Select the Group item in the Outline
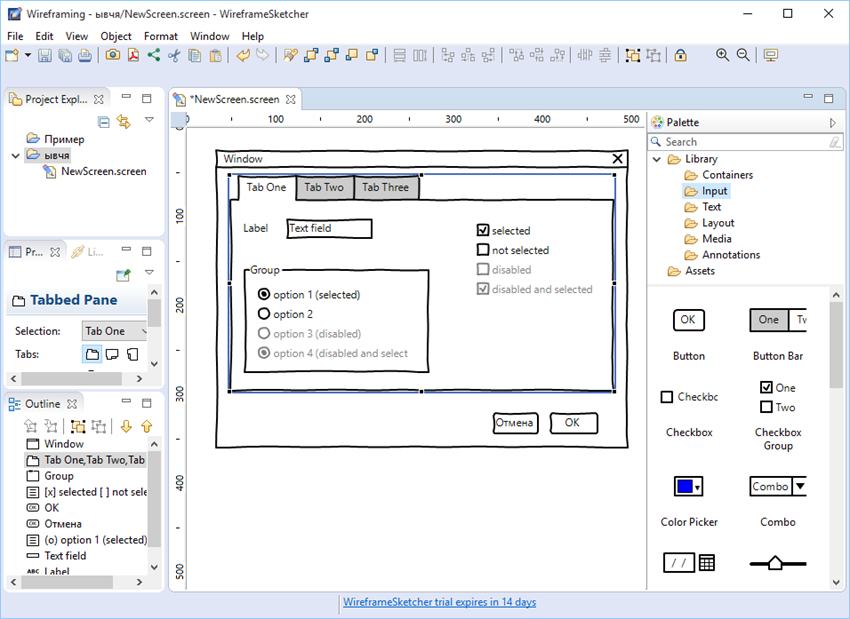This screenshot has width=850, height=619. point(50,476)
